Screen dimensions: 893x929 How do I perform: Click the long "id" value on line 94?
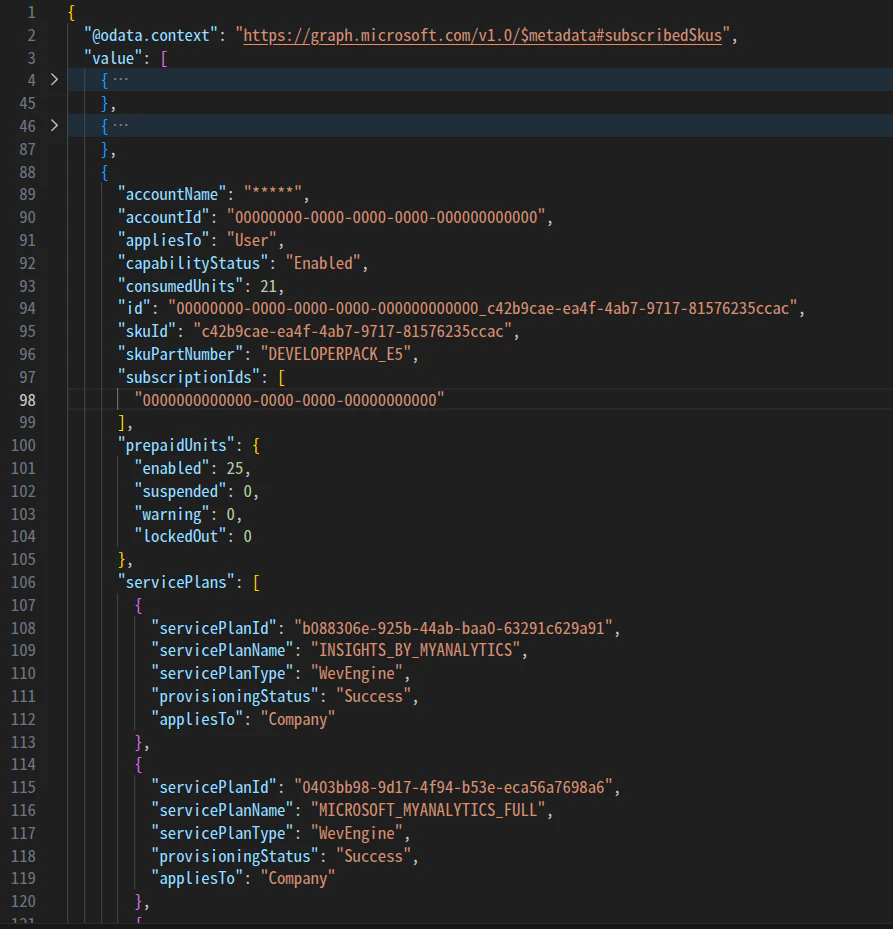click(483, 309)
